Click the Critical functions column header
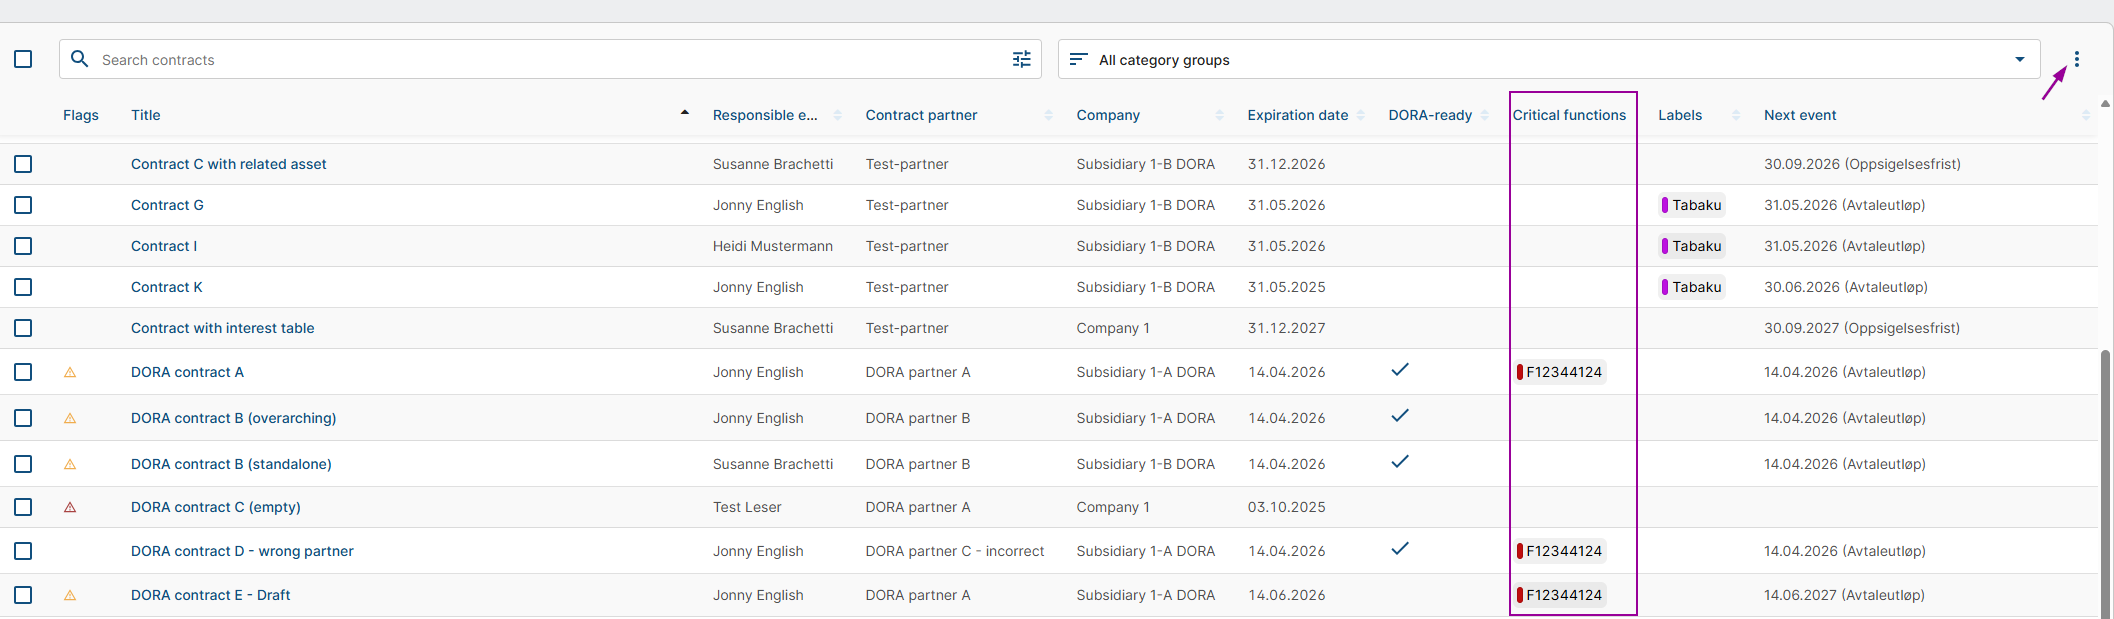 coord(1568,115)
